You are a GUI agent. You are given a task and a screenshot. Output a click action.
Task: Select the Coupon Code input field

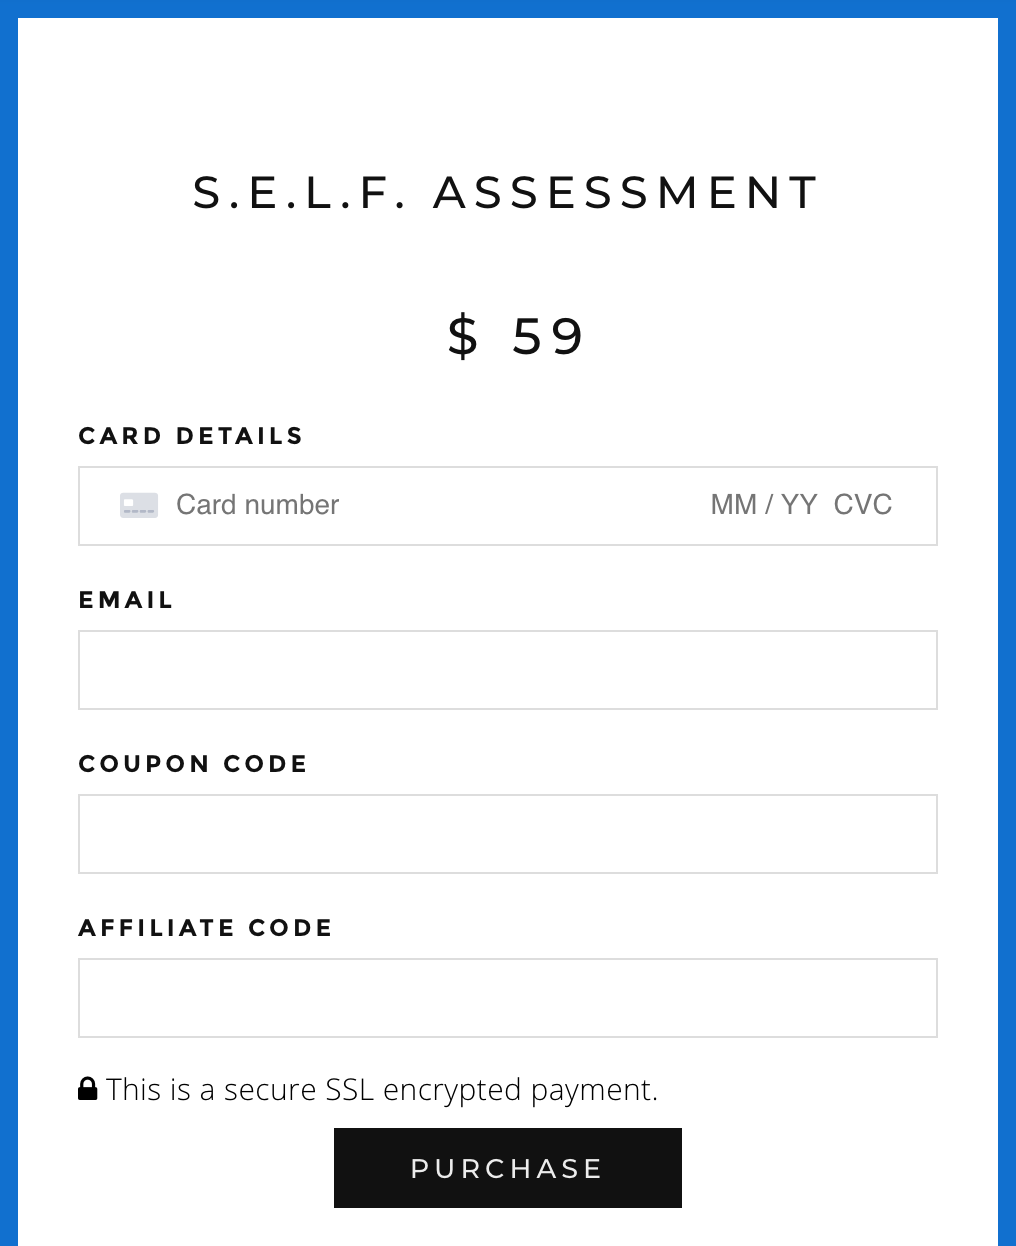pyautogui.click(x=508, y=834)
